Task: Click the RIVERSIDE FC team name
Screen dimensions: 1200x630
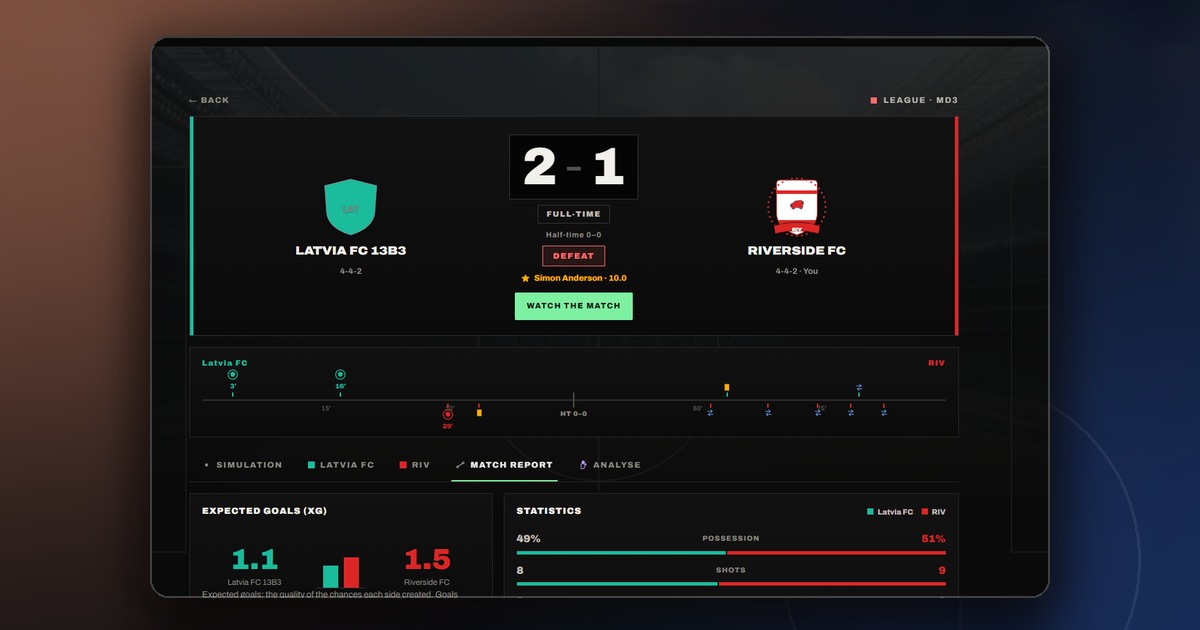Action: coord(797,251)
